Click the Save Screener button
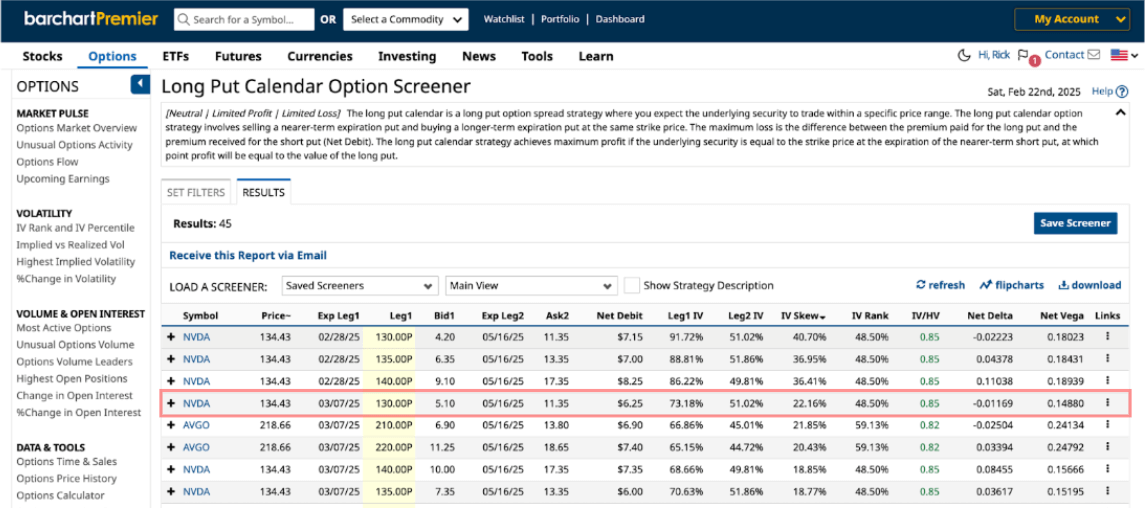The height and width of the screenshot is (508, 1147). [x=1075, y=223]
